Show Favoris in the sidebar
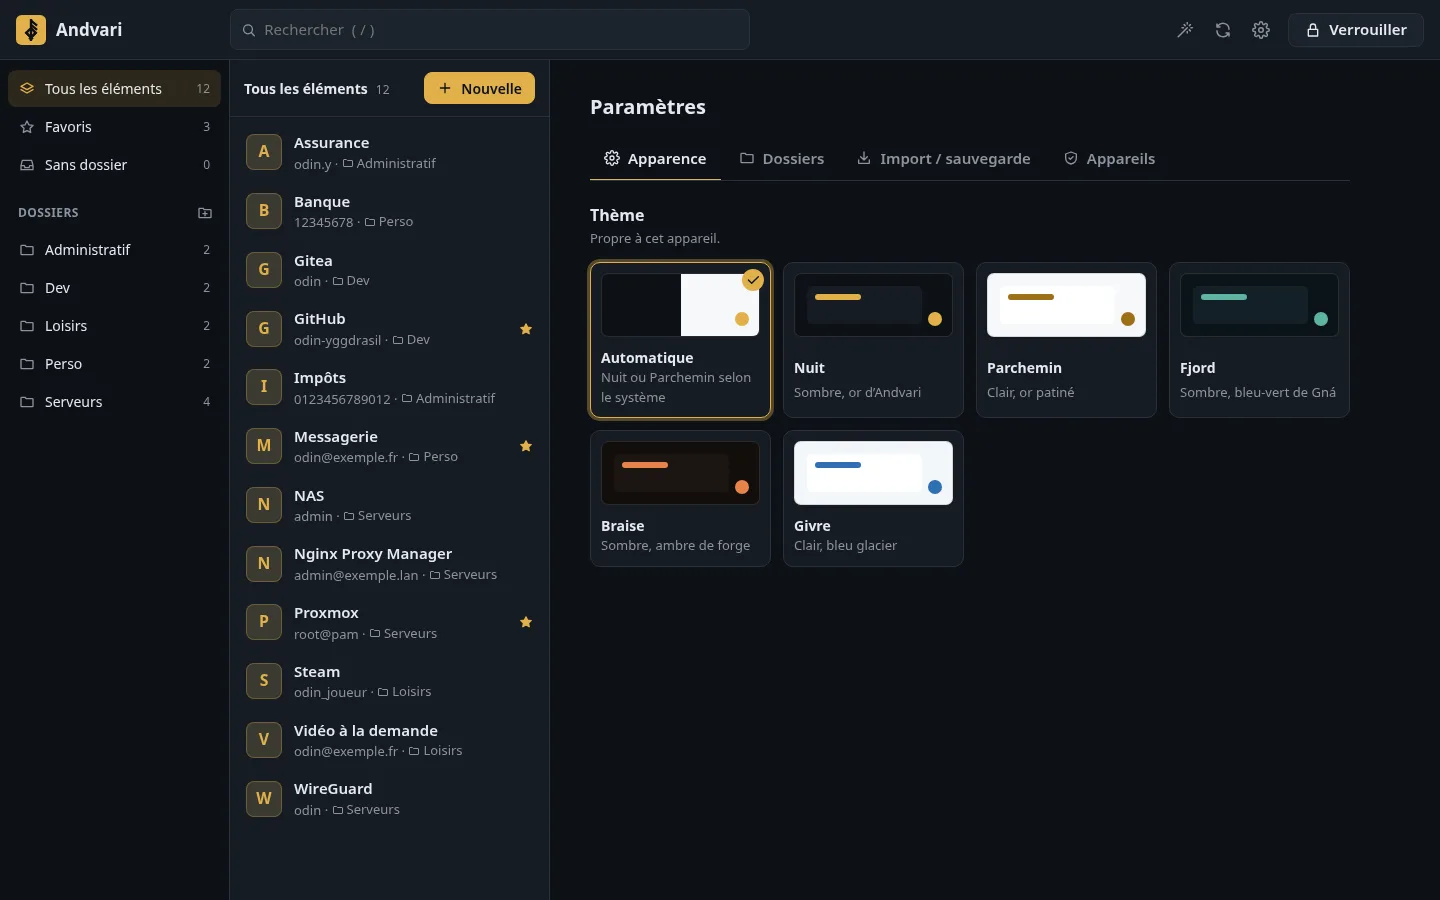The width and height of the screenshot is (1440, 900). click(114, 127)
